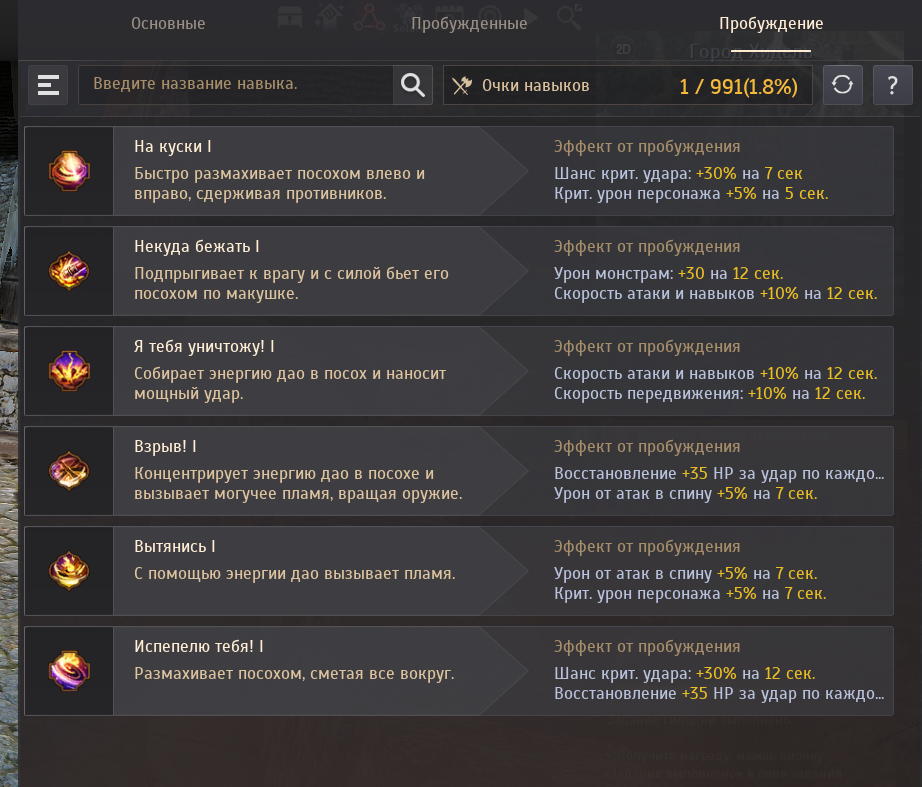Open awakening effect of Некуда бежать I
Image resolution: width=922 pixels, height=787 pixels.
point(716,271)
